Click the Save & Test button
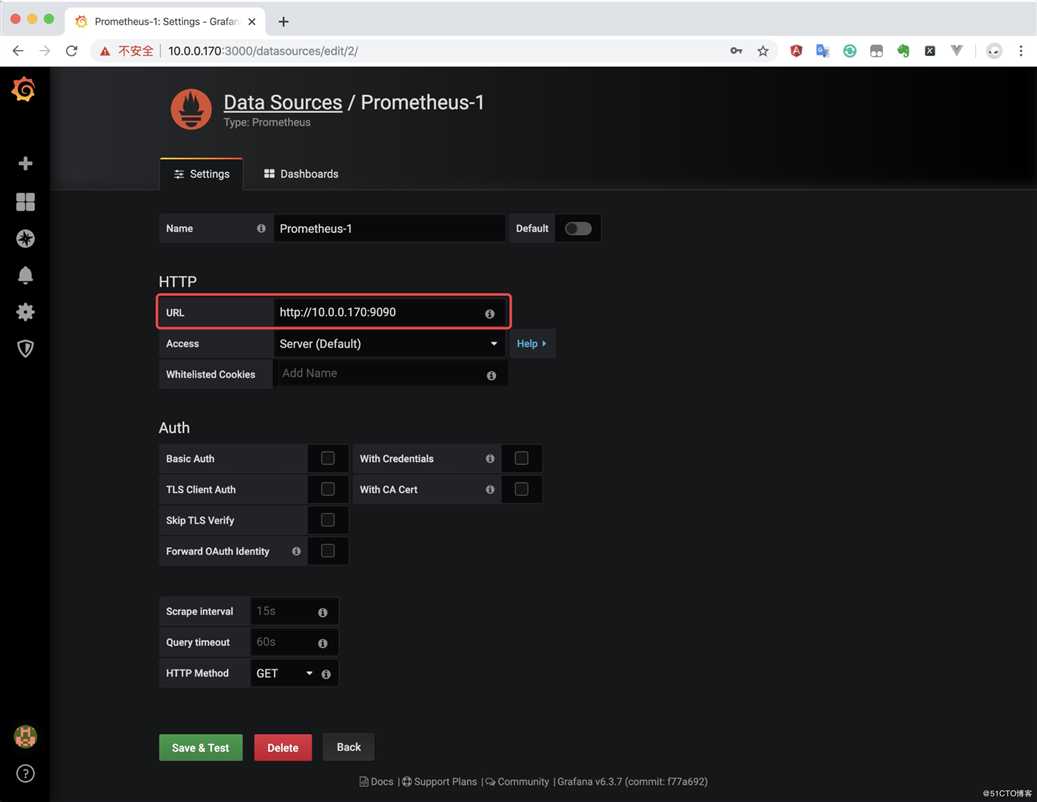This screenshot has width=1037, height=802. [200, 748]
